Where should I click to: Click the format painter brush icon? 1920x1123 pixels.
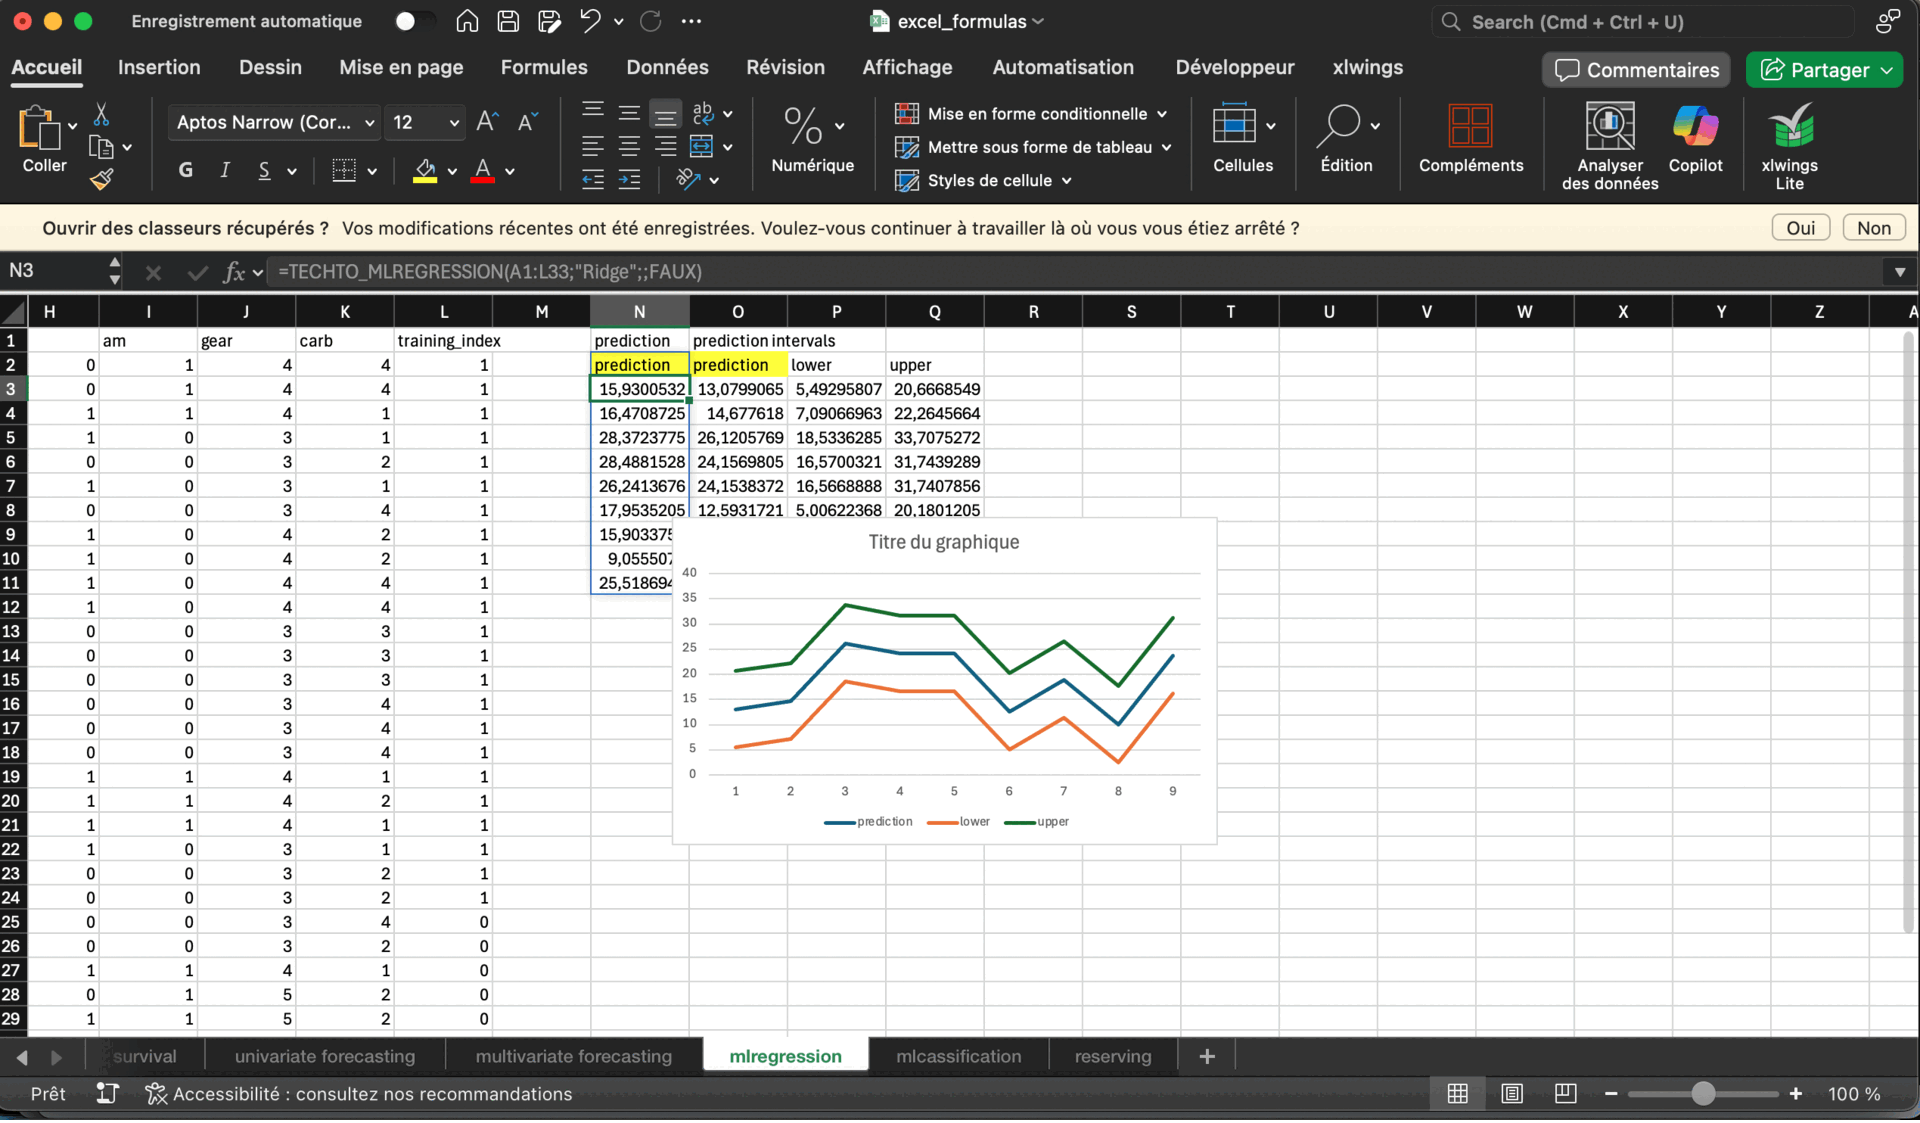[x=101, y=180]
